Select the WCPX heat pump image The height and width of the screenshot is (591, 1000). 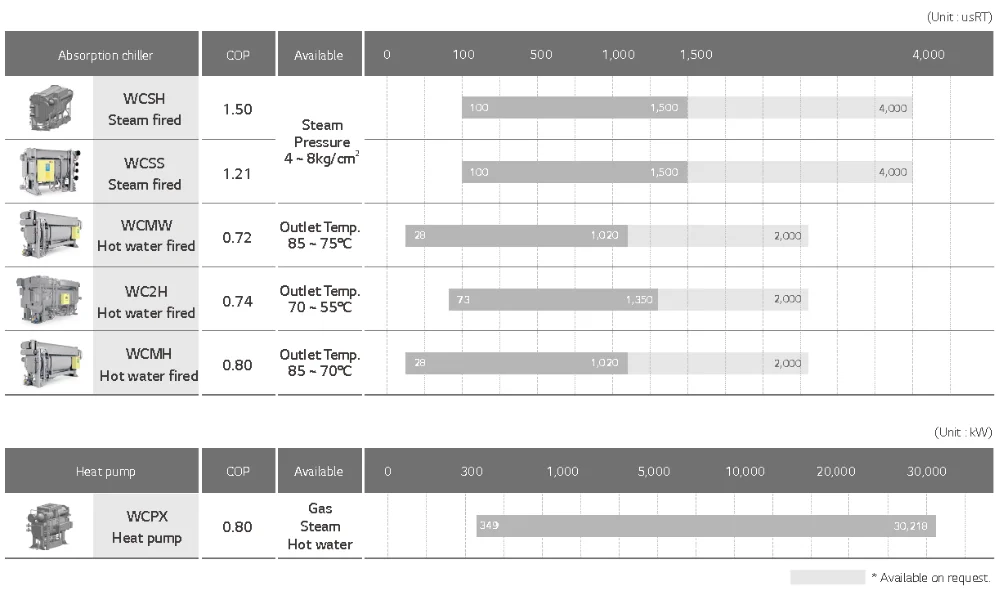[48, 526]
